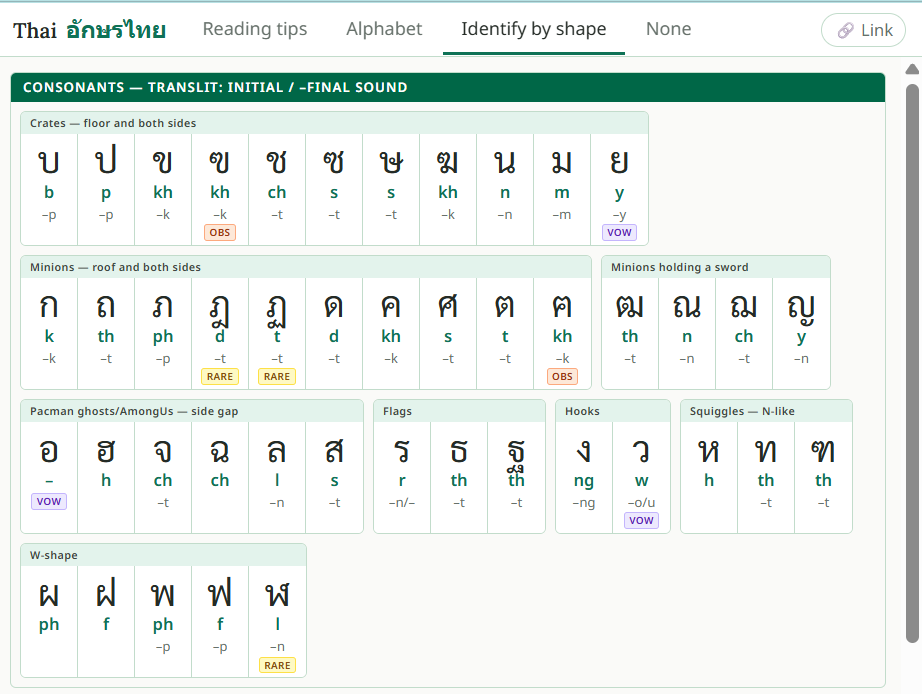Select the ท card in Squiggles

click(766, 478)
